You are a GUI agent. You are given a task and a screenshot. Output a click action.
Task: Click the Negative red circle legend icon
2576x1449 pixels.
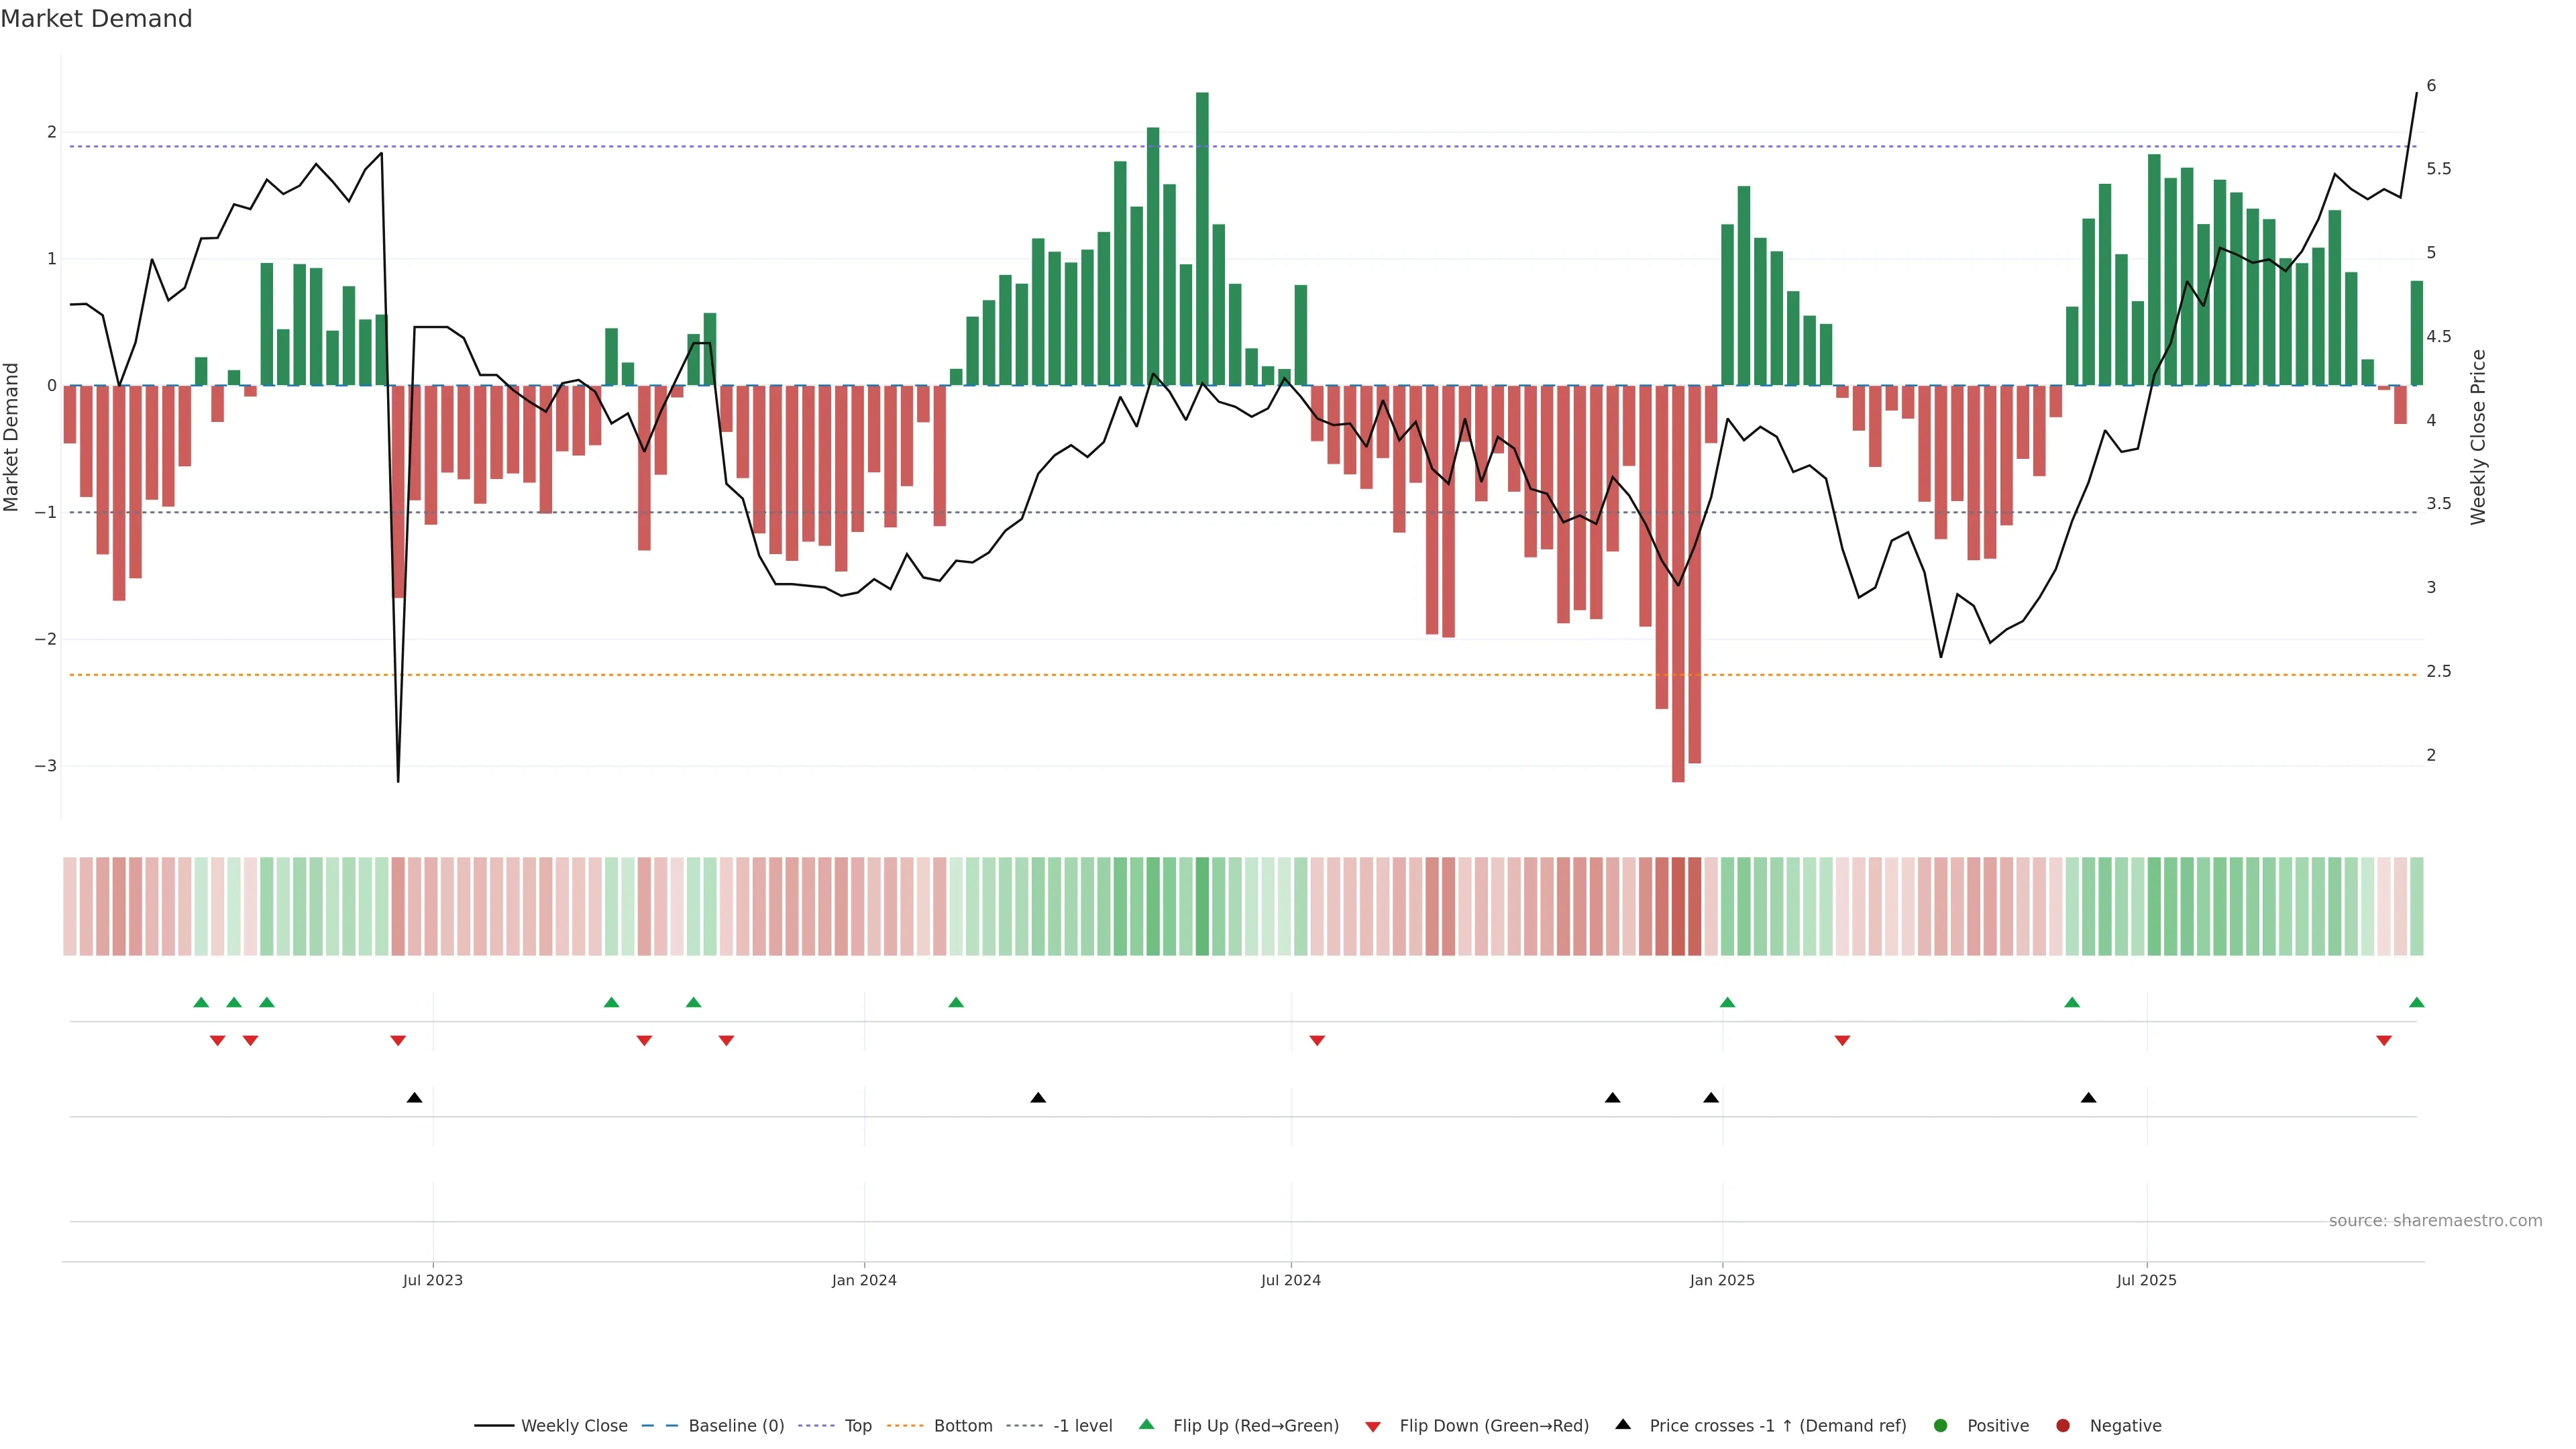pos(2063,1426)
